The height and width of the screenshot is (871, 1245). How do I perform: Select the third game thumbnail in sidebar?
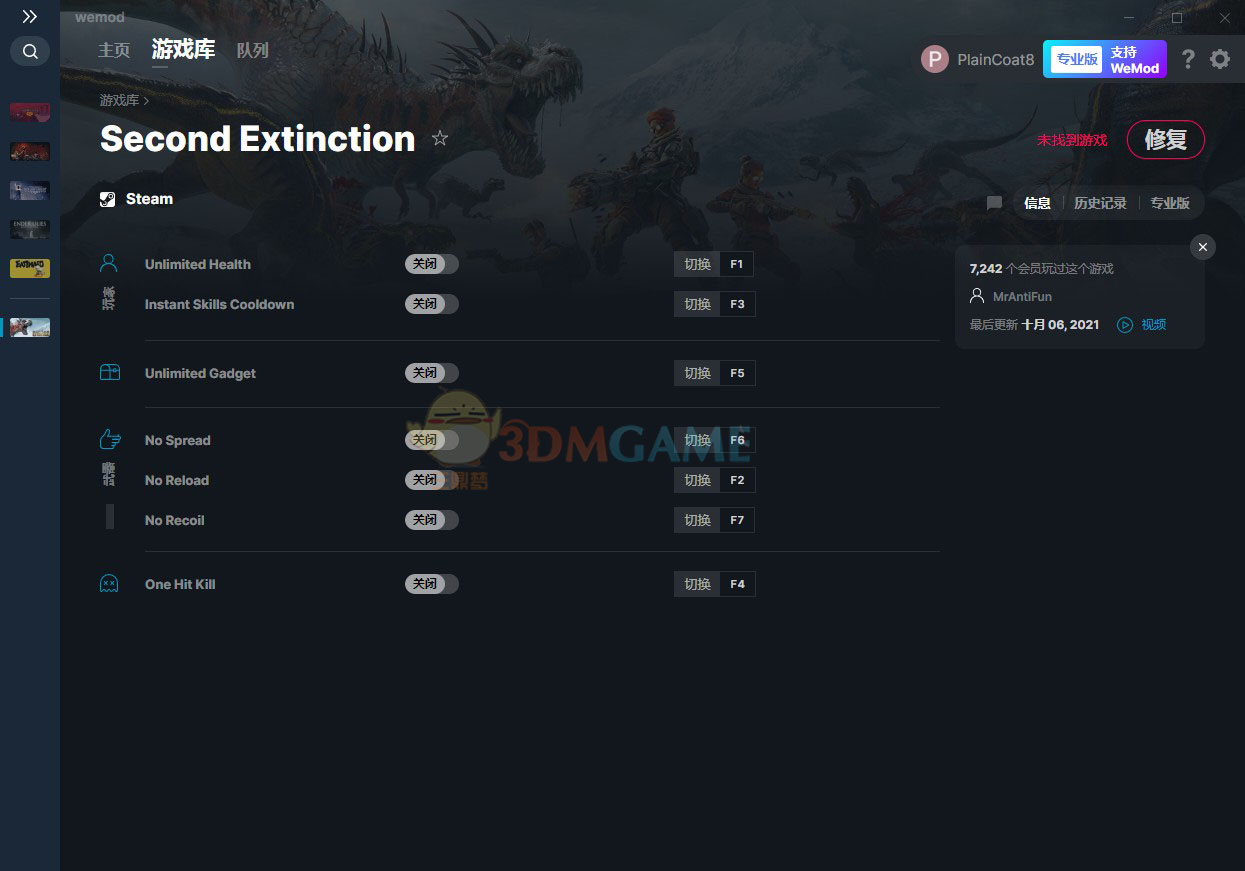(30, 190)
